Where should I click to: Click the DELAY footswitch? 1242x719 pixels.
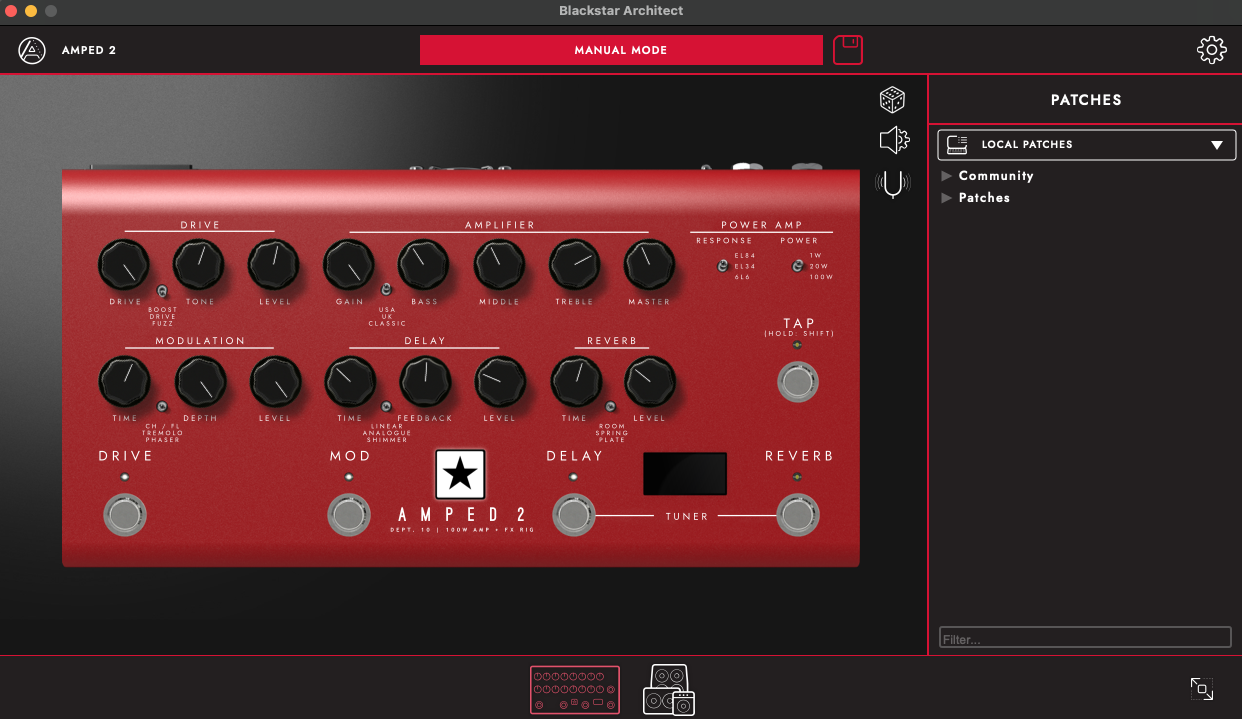pos(572,515)
